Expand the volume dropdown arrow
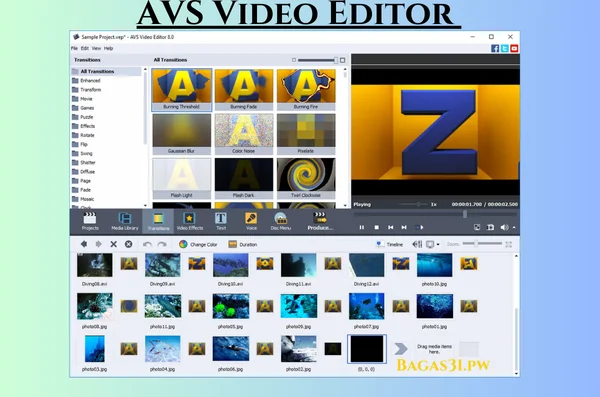Viewport: 600px width, 397px height. click(x=514, y=227)
